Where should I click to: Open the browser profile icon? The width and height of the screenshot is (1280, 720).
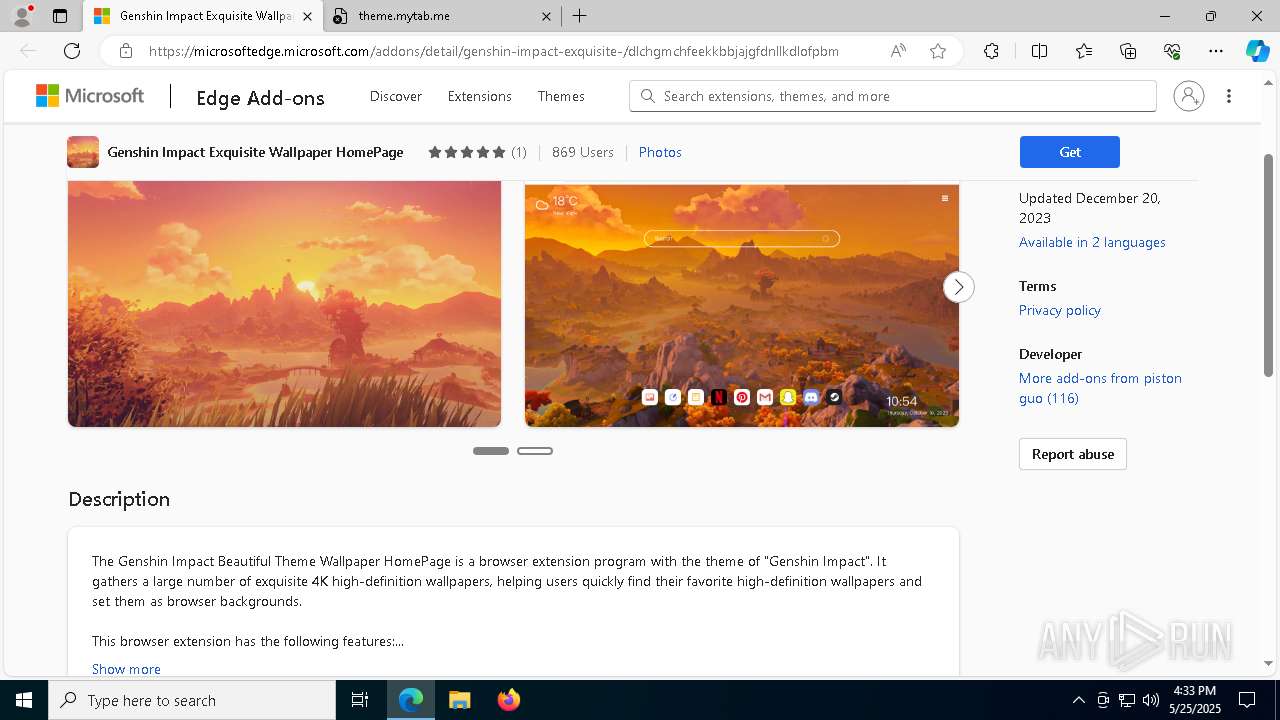22,16
